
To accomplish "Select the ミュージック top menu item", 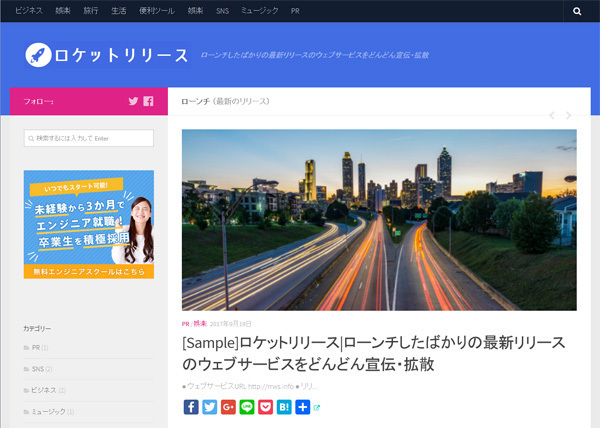I will (x=260, y=11).
